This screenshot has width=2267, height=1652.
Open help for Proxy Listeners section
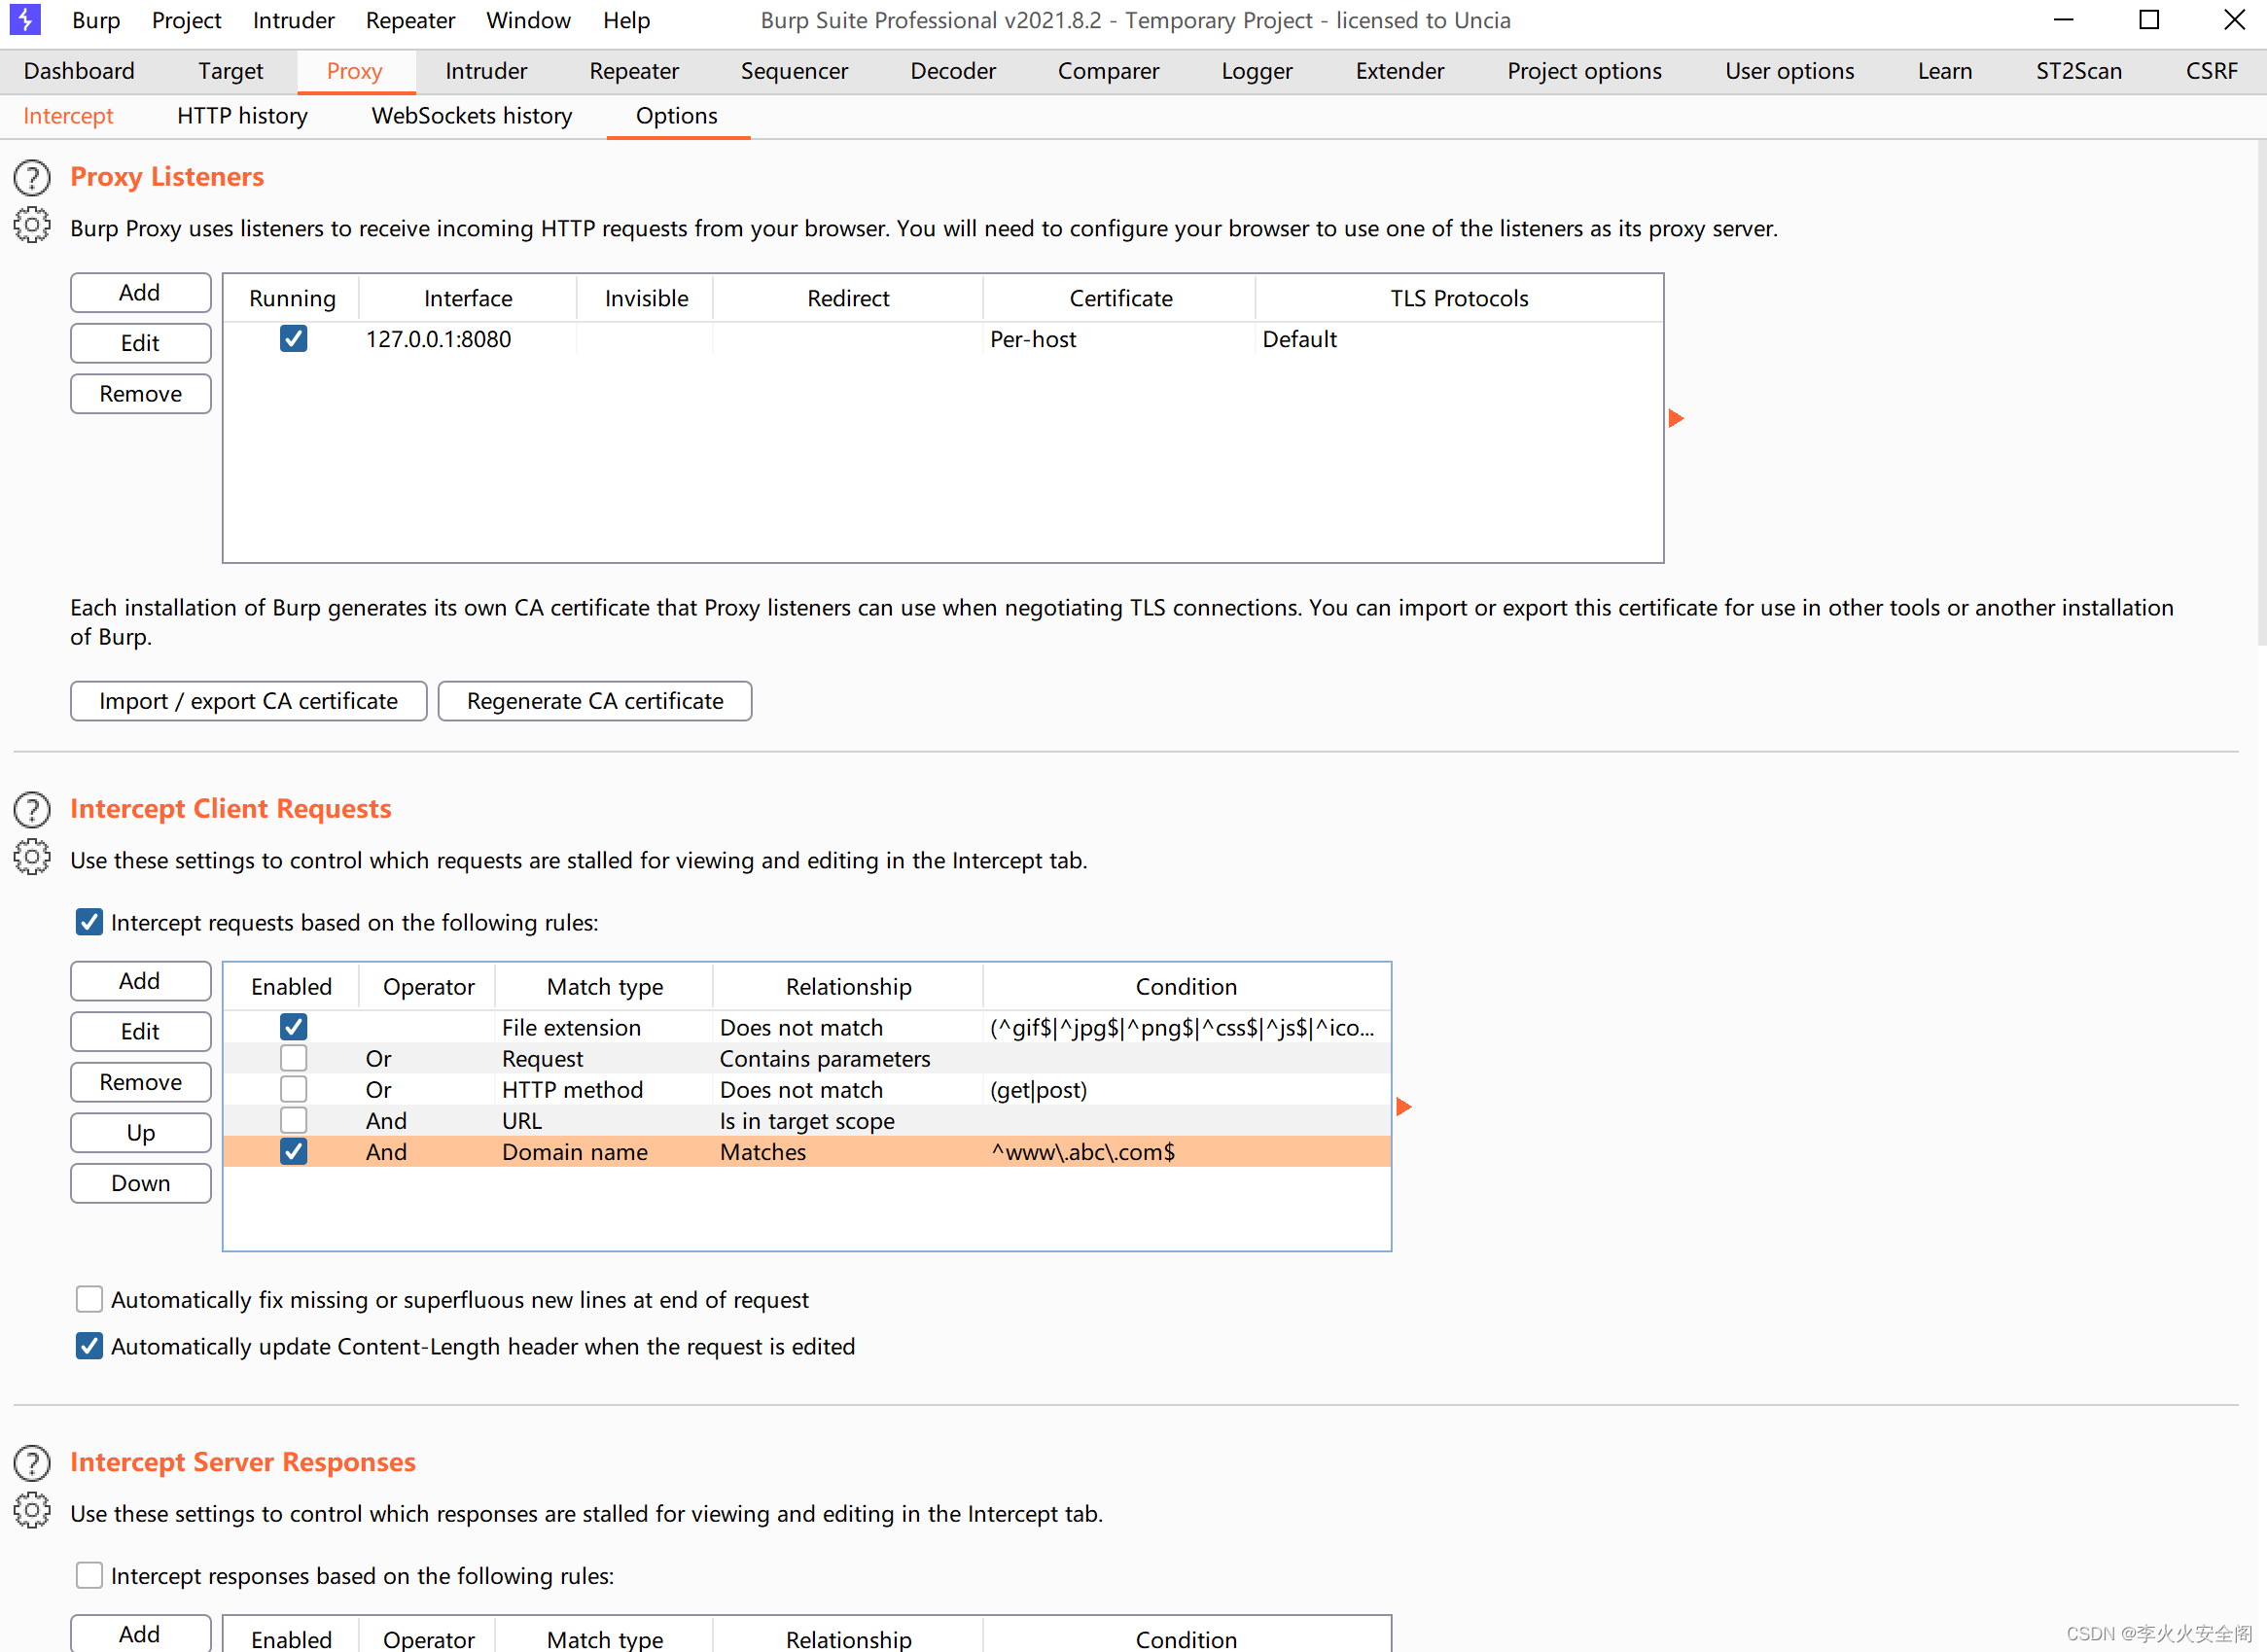point(32,177)
